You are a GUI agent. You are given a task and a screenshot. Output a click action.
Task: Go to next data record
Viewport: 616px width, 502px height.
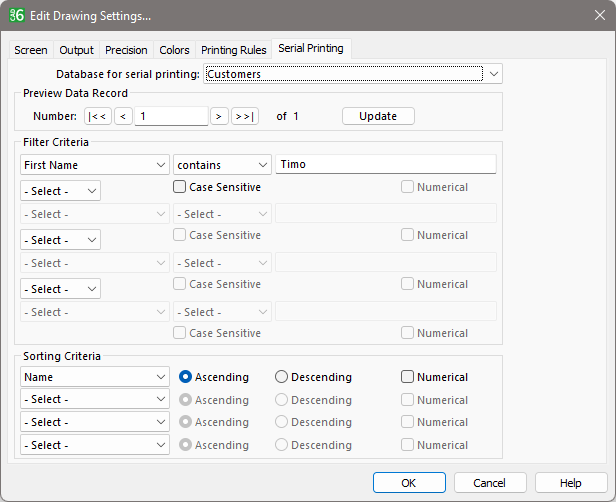pyautogui.click(x=219, y=116)
